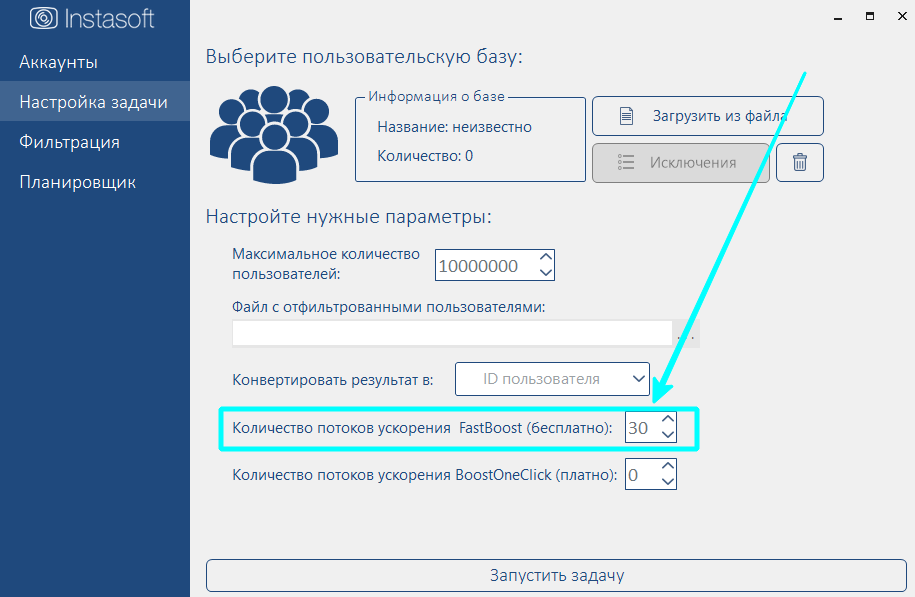This screenshot has height=597, width=915.
Task: Click the Название: неизвестно text
Action: (455, 127)
